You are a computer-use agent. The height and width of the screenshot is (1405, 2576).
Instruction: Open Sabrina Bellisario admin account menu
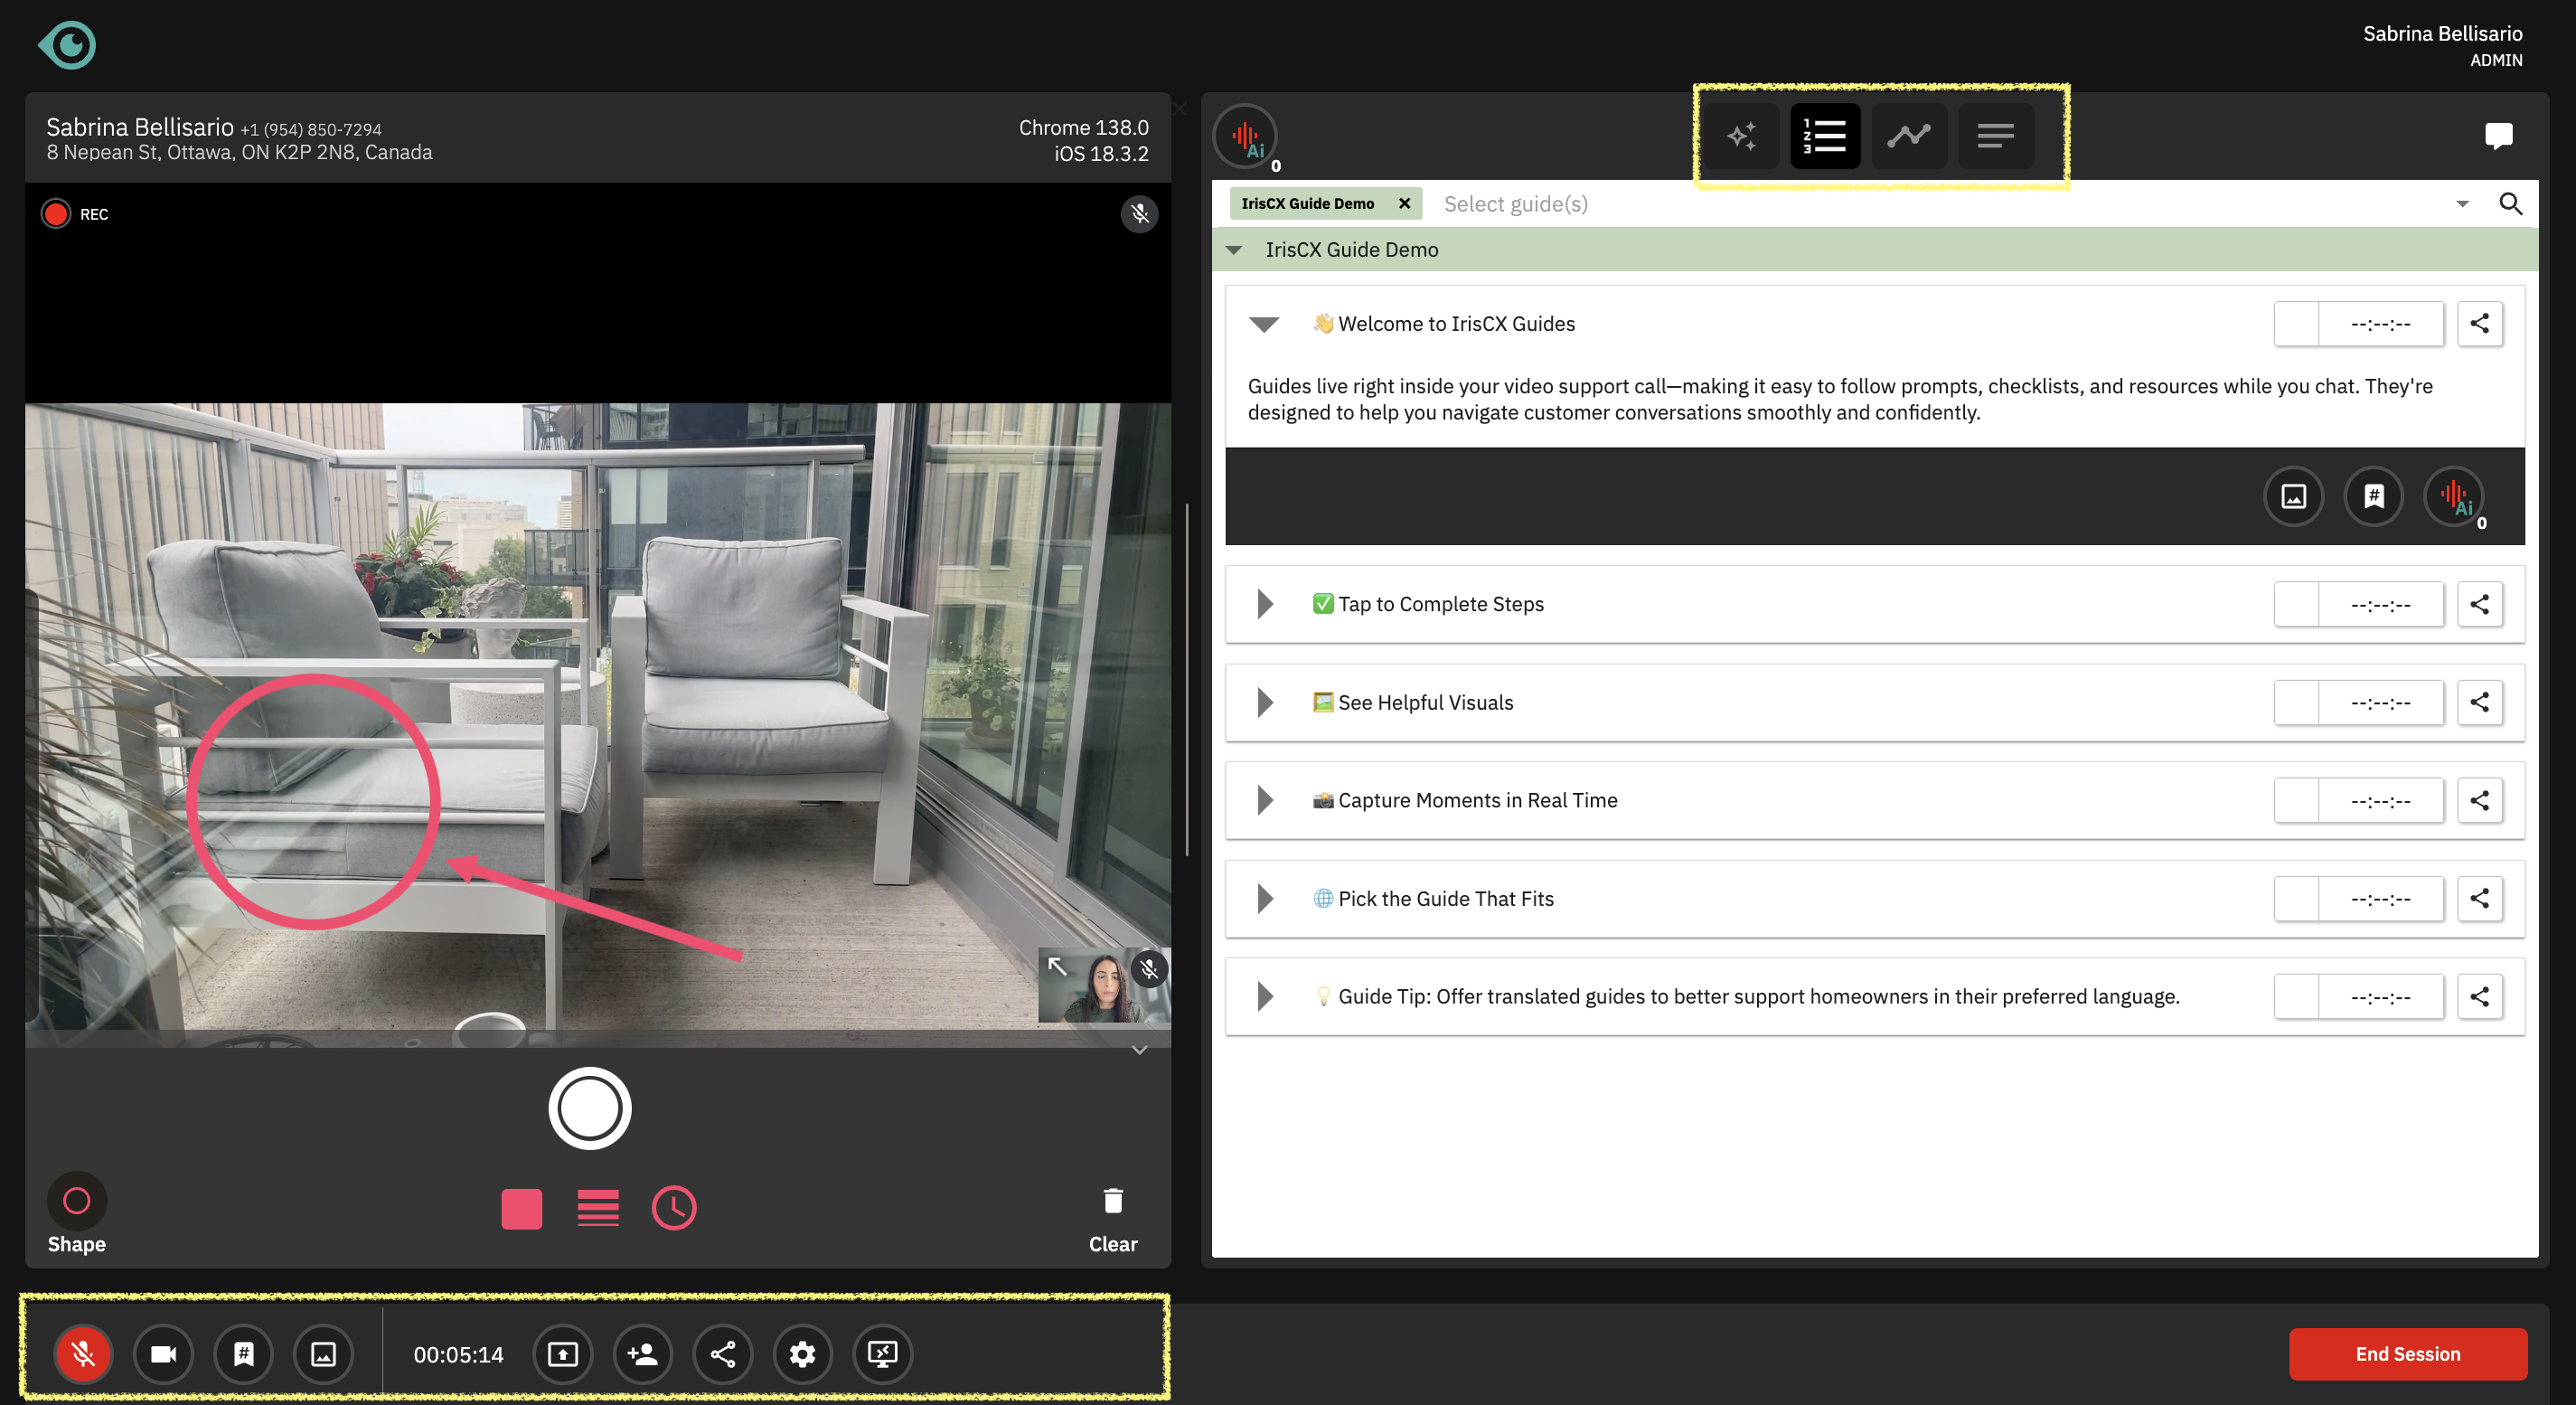2442,45
